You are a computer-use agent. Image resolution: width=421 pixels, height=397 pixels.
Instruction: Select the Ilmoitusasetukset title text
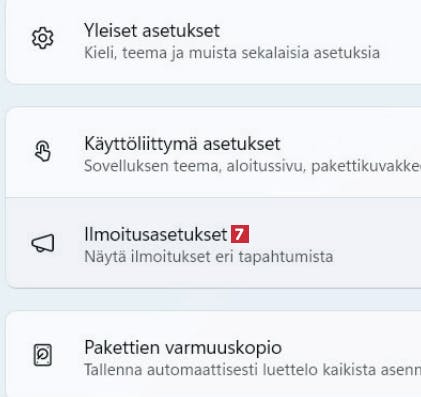click(156, 234)
